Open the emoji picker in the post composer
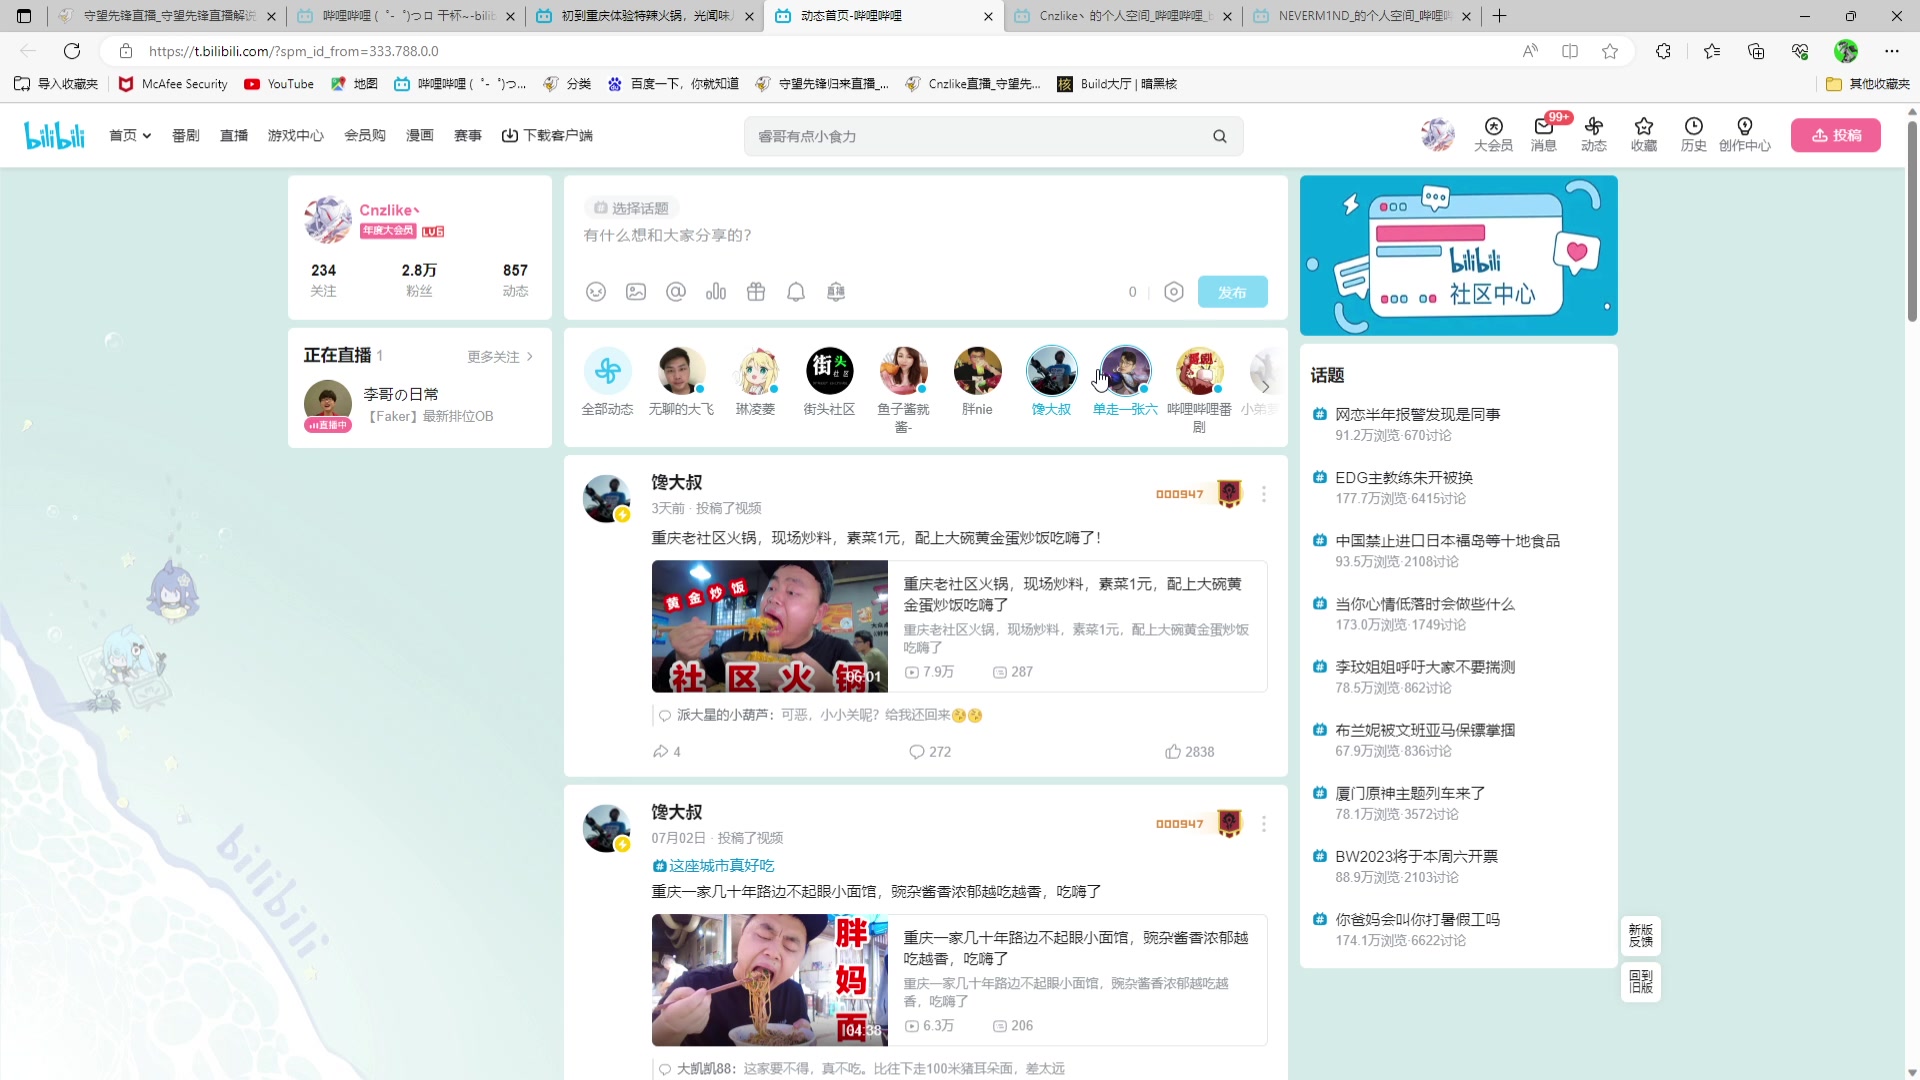1920x1080 pixels. pyautogui.click(x=597, y=291)
